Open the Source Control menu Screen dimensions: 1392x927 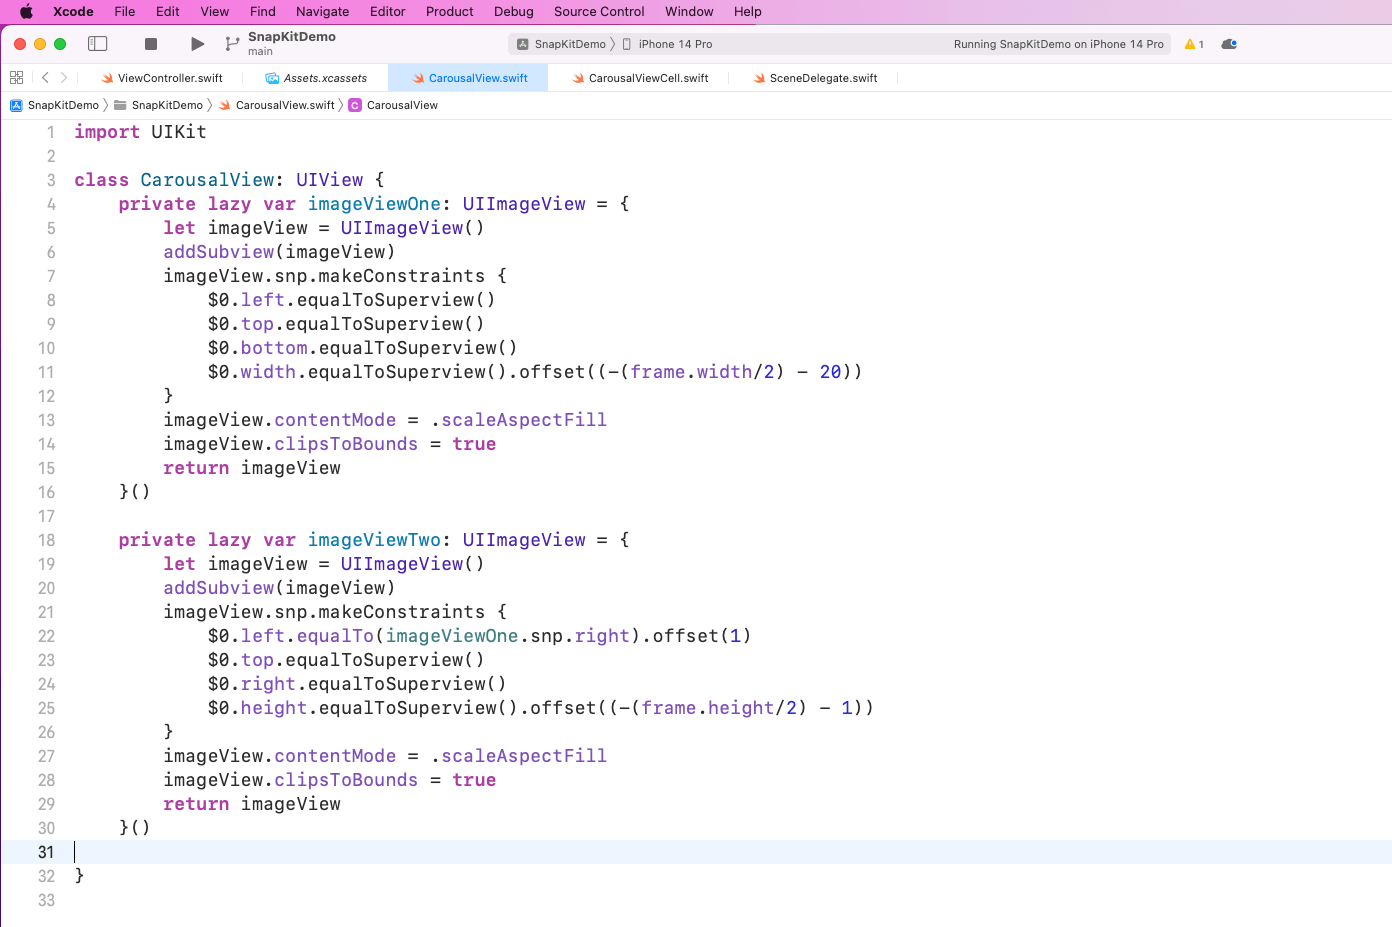pos(599,12)
